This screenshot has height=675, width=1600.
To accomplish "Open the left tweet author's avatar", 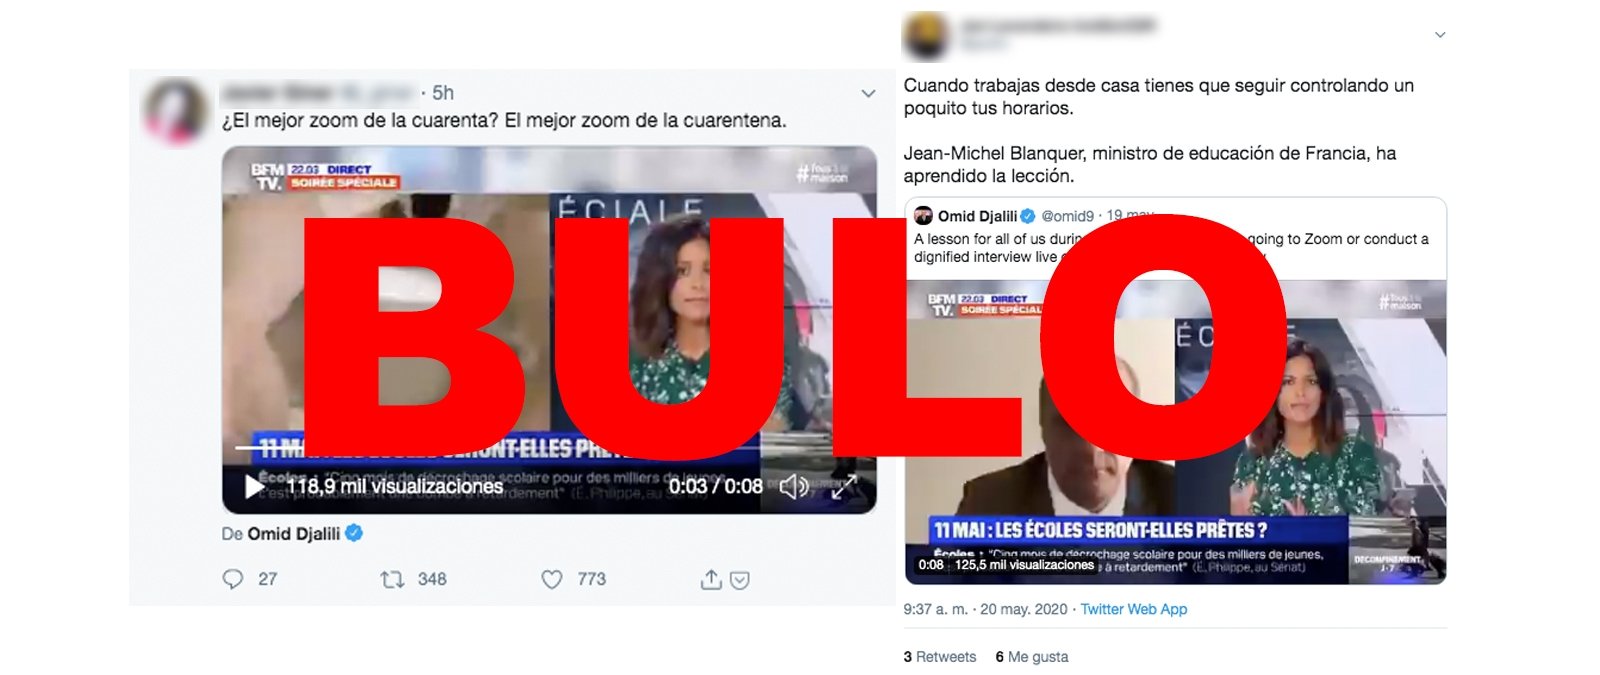I will (x=178, y=110).
